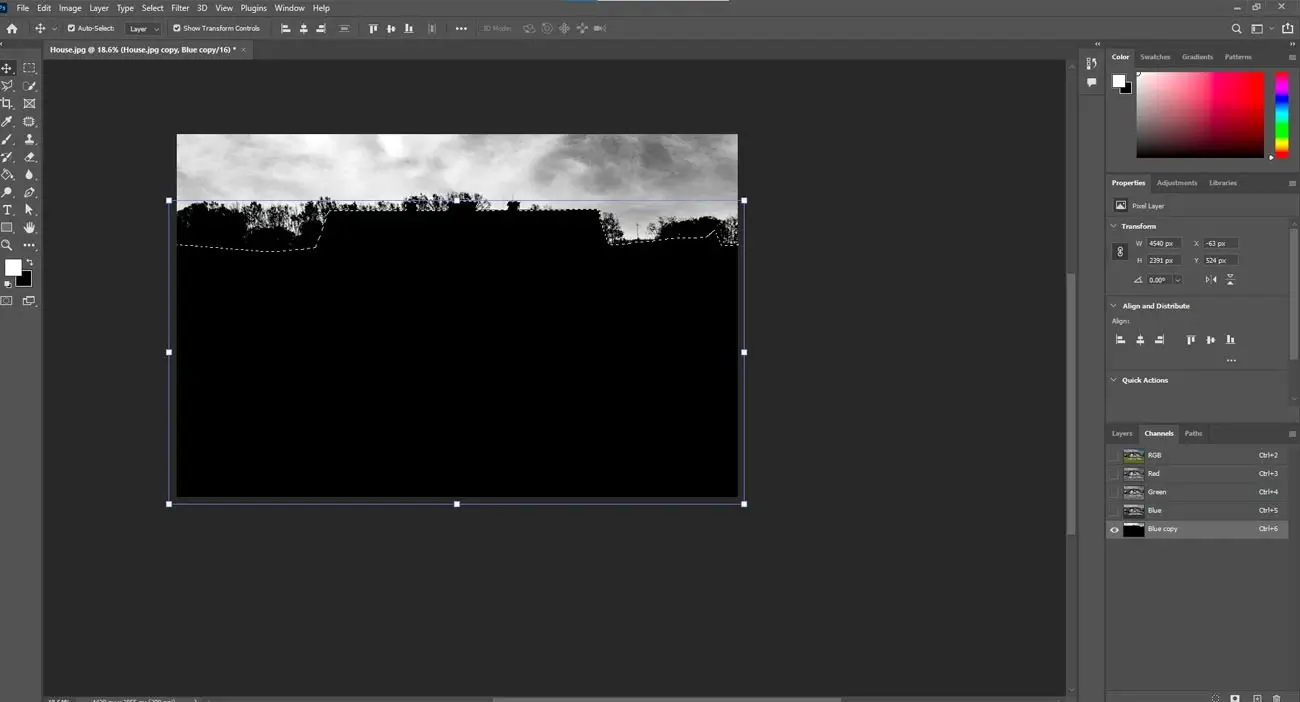Show the Blue channel visibility eye

(1115, 510)
